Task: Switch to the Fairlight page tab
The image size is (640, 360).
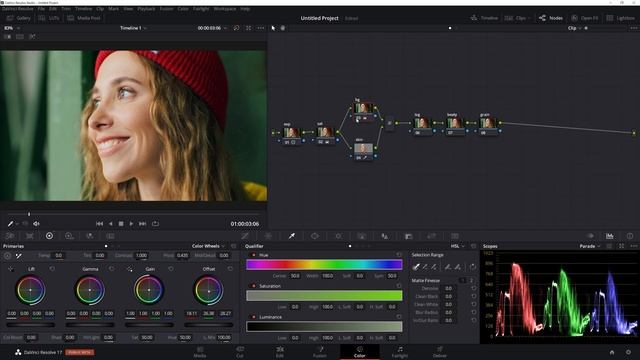Action: (400, 352)
